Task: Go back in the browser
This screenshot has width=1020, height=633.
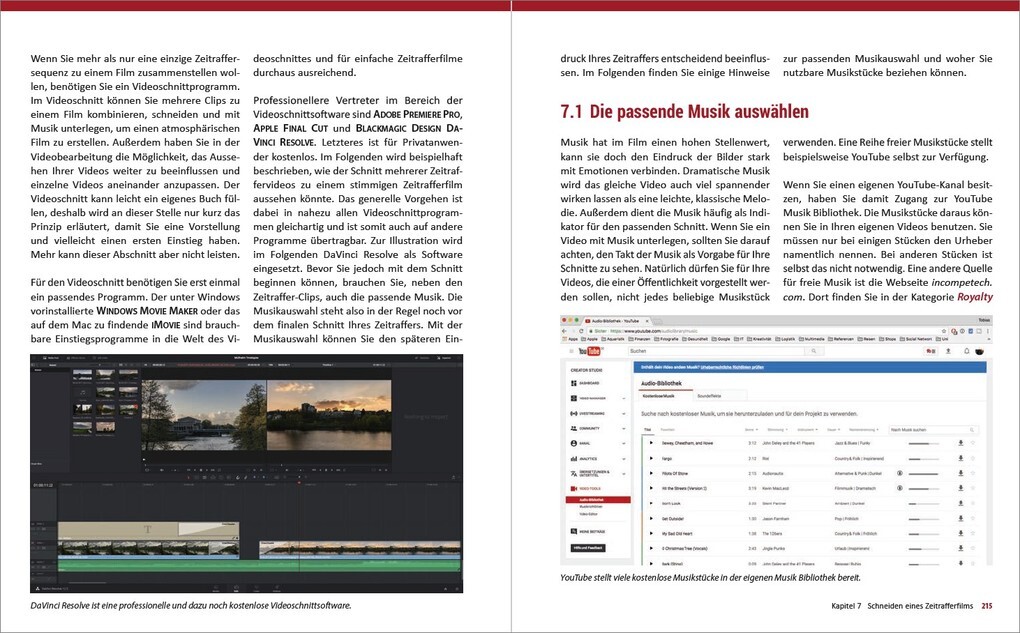Action: coord(563,331)
